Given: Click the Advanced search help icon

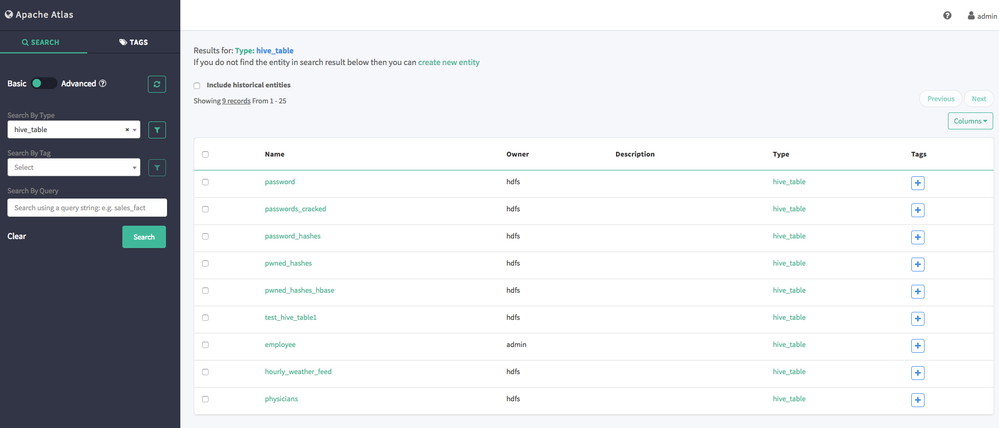Looking at the screenshot, I should coord(103,83).
